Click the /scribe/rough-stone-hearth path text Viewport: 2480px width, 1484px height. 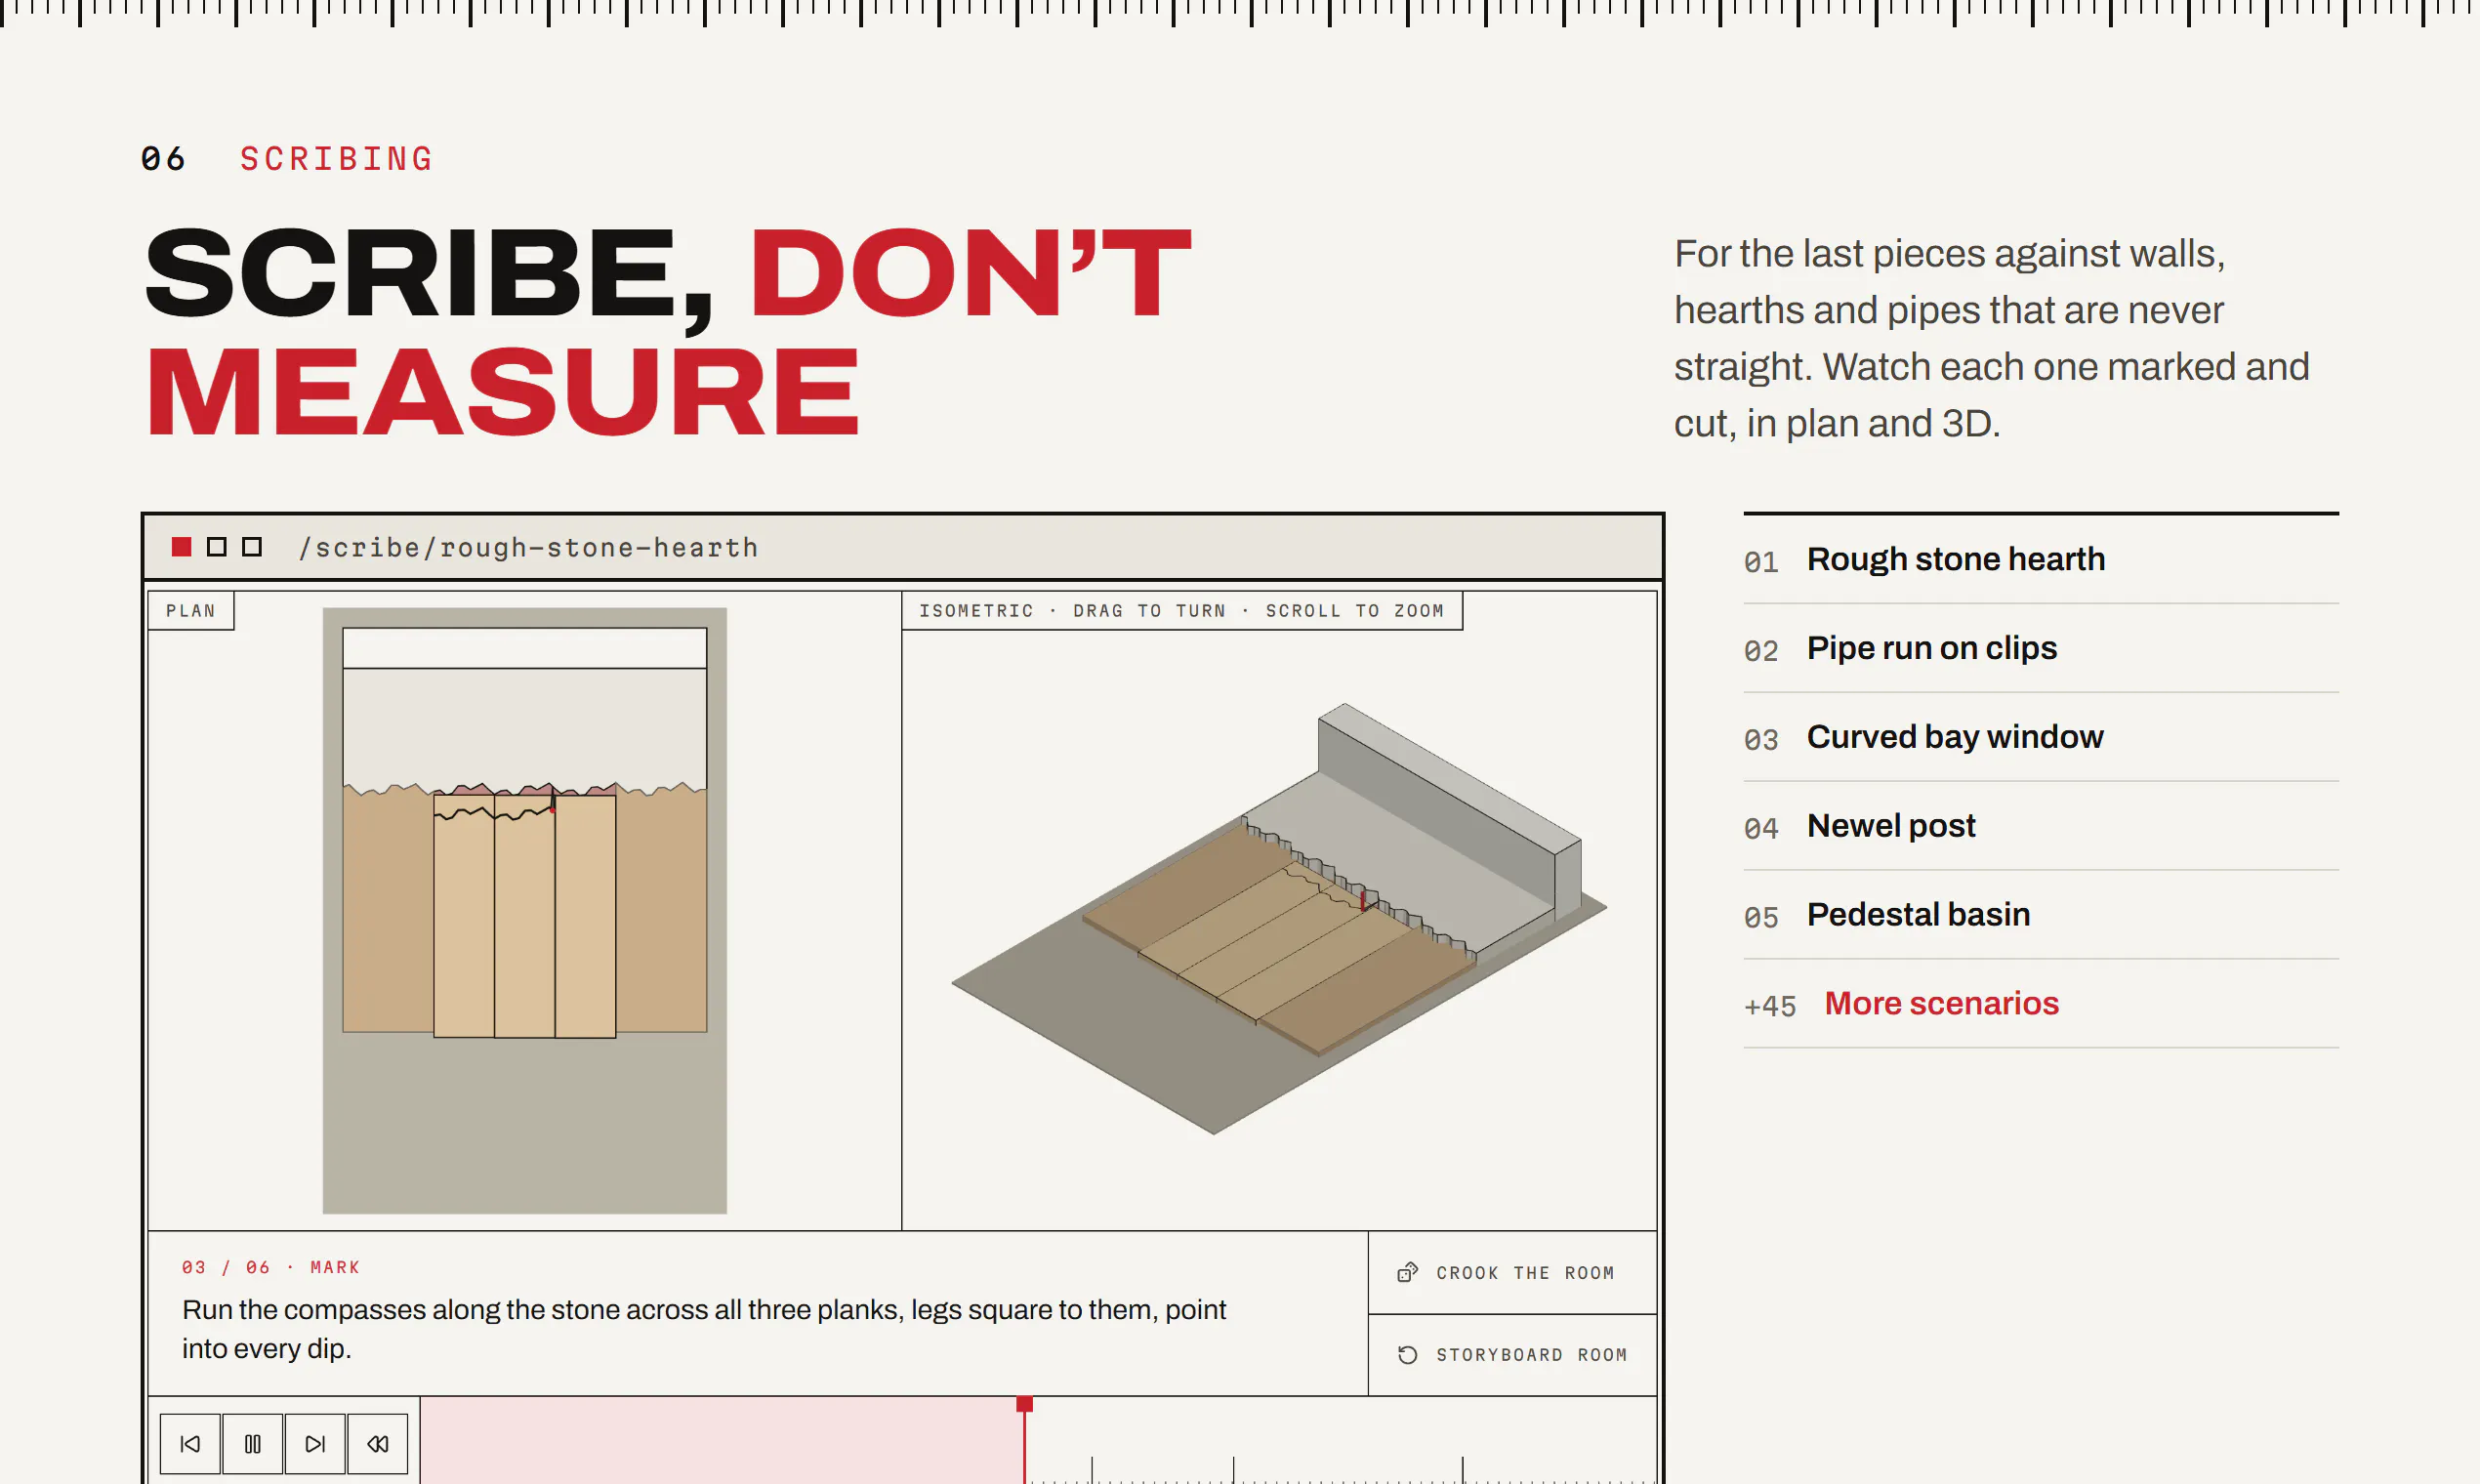(528, 548)
